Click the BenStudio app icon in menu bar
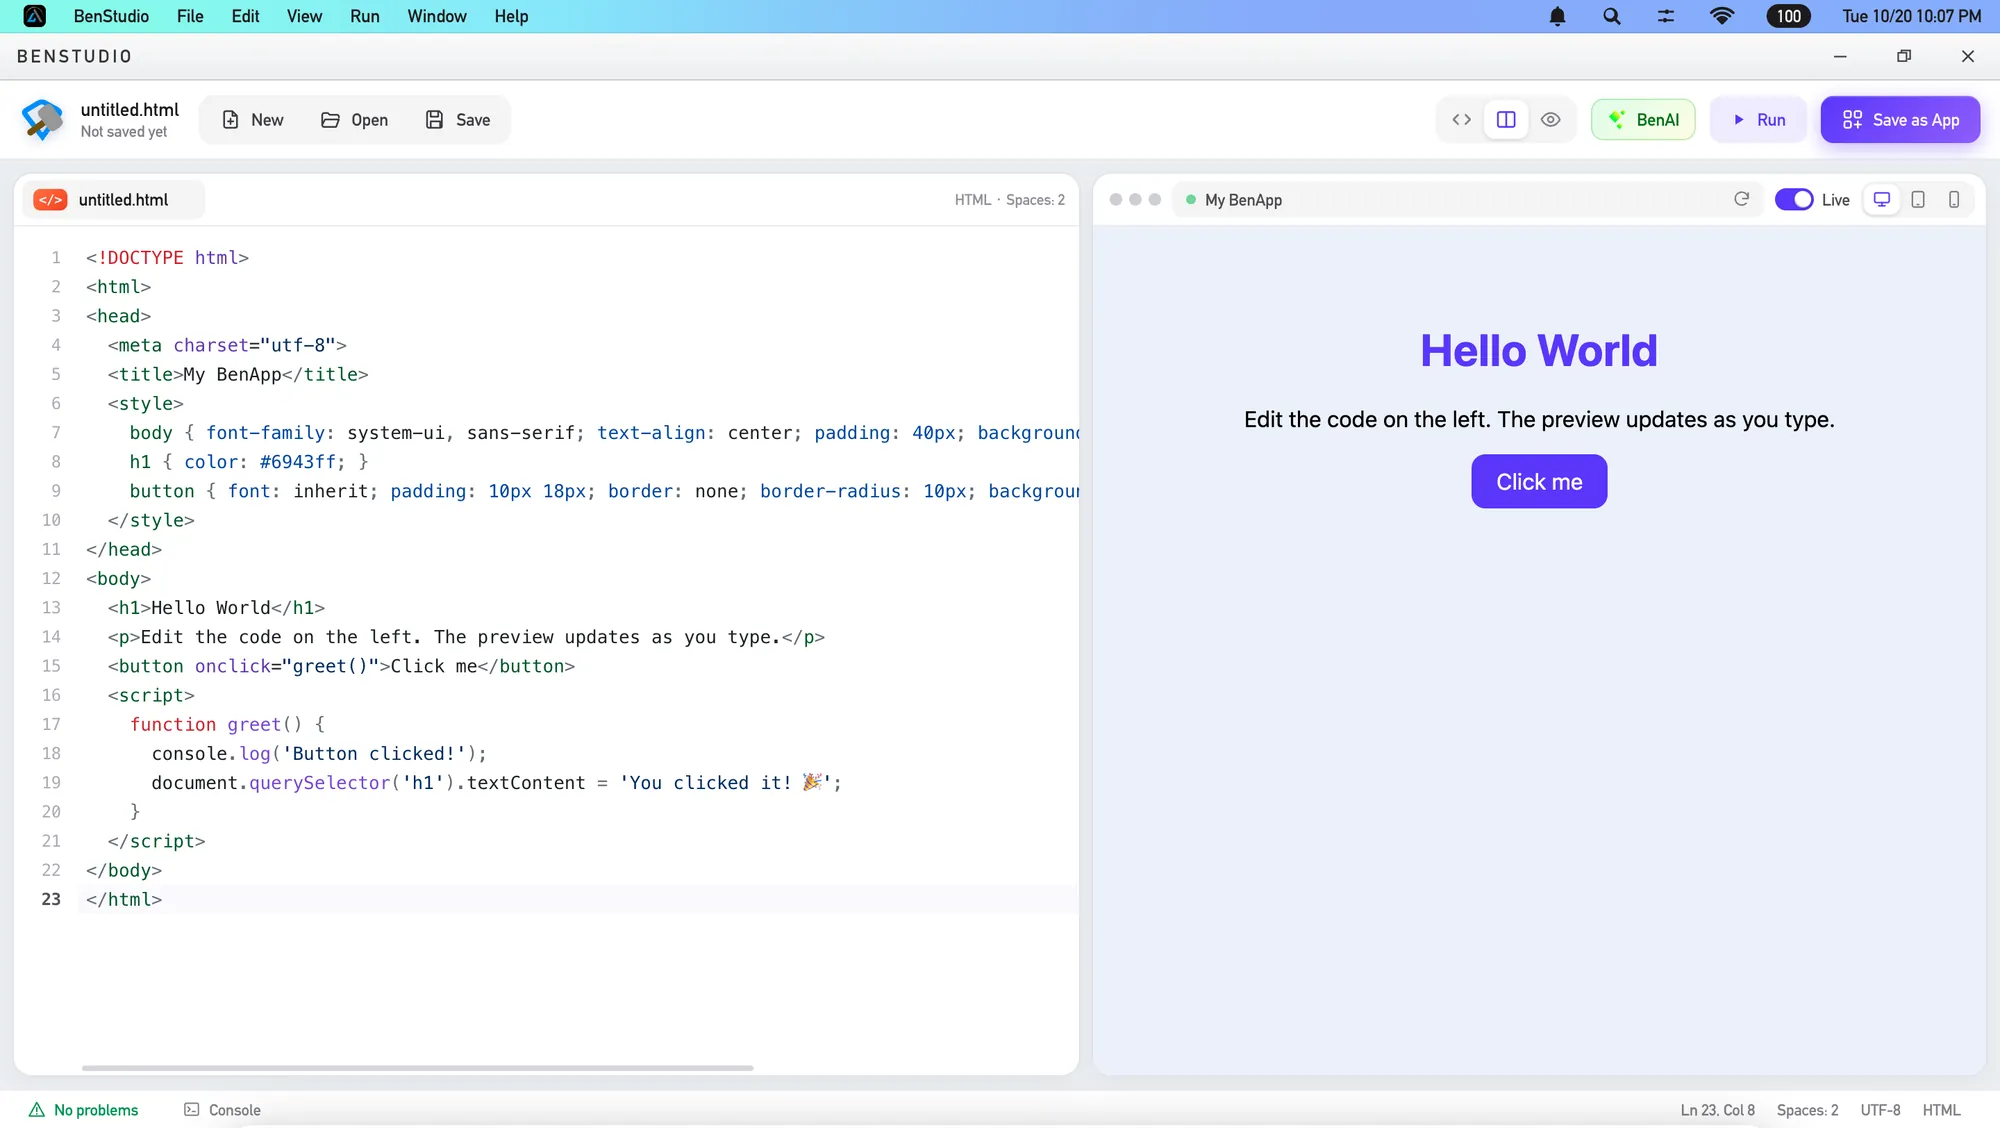Screen dimensions: 2000x1128 click(x=35, y=16)
